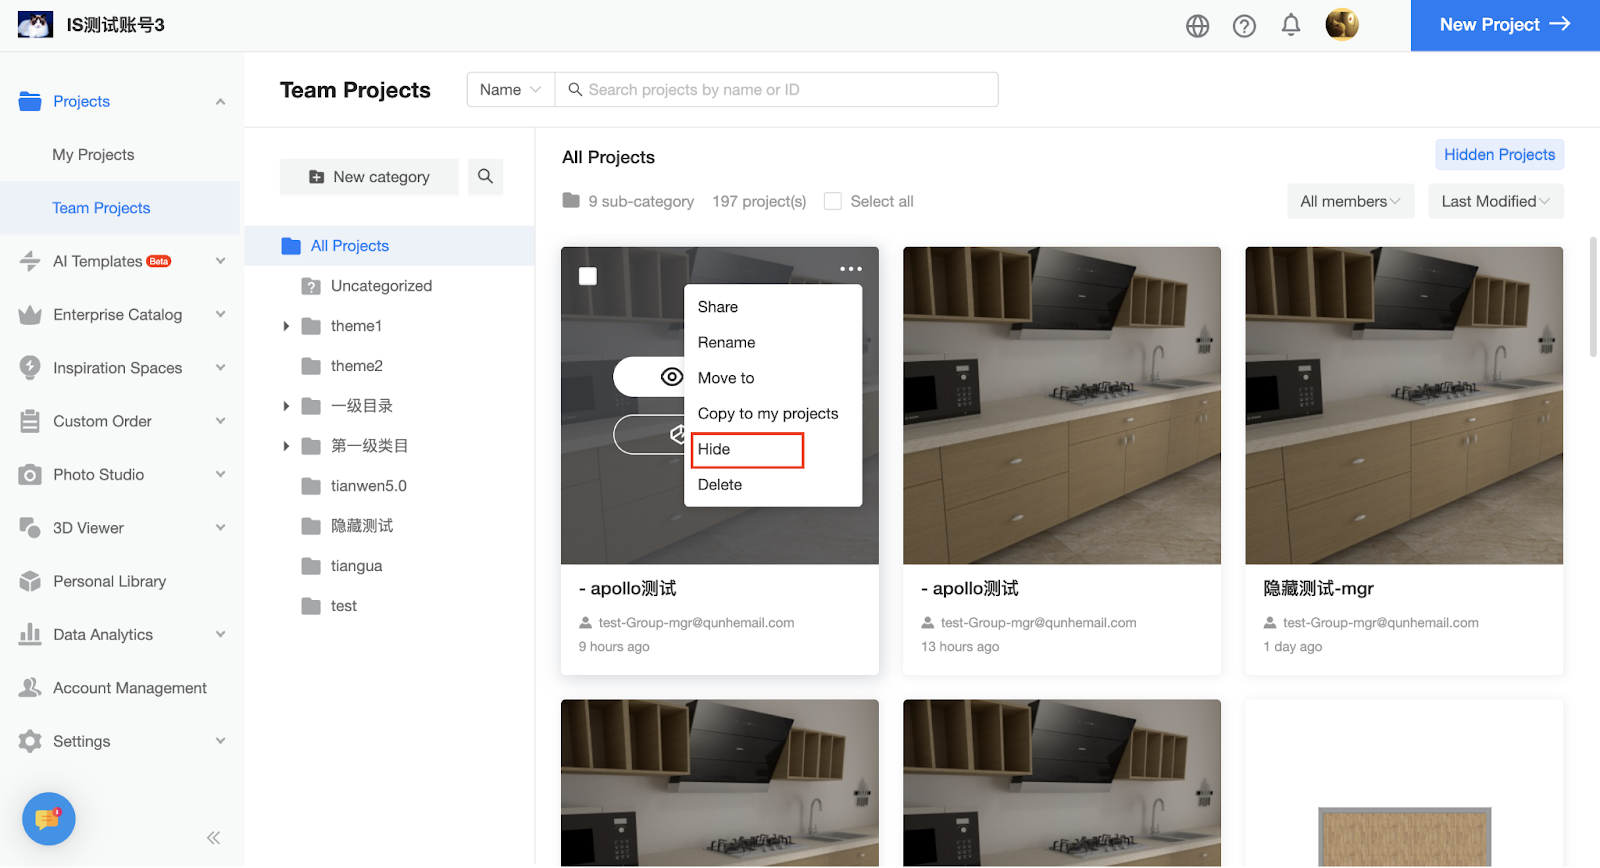Open notifications bell icon
The width and height of the screenshot is (1600, 868).
(x=1291, y=25)
